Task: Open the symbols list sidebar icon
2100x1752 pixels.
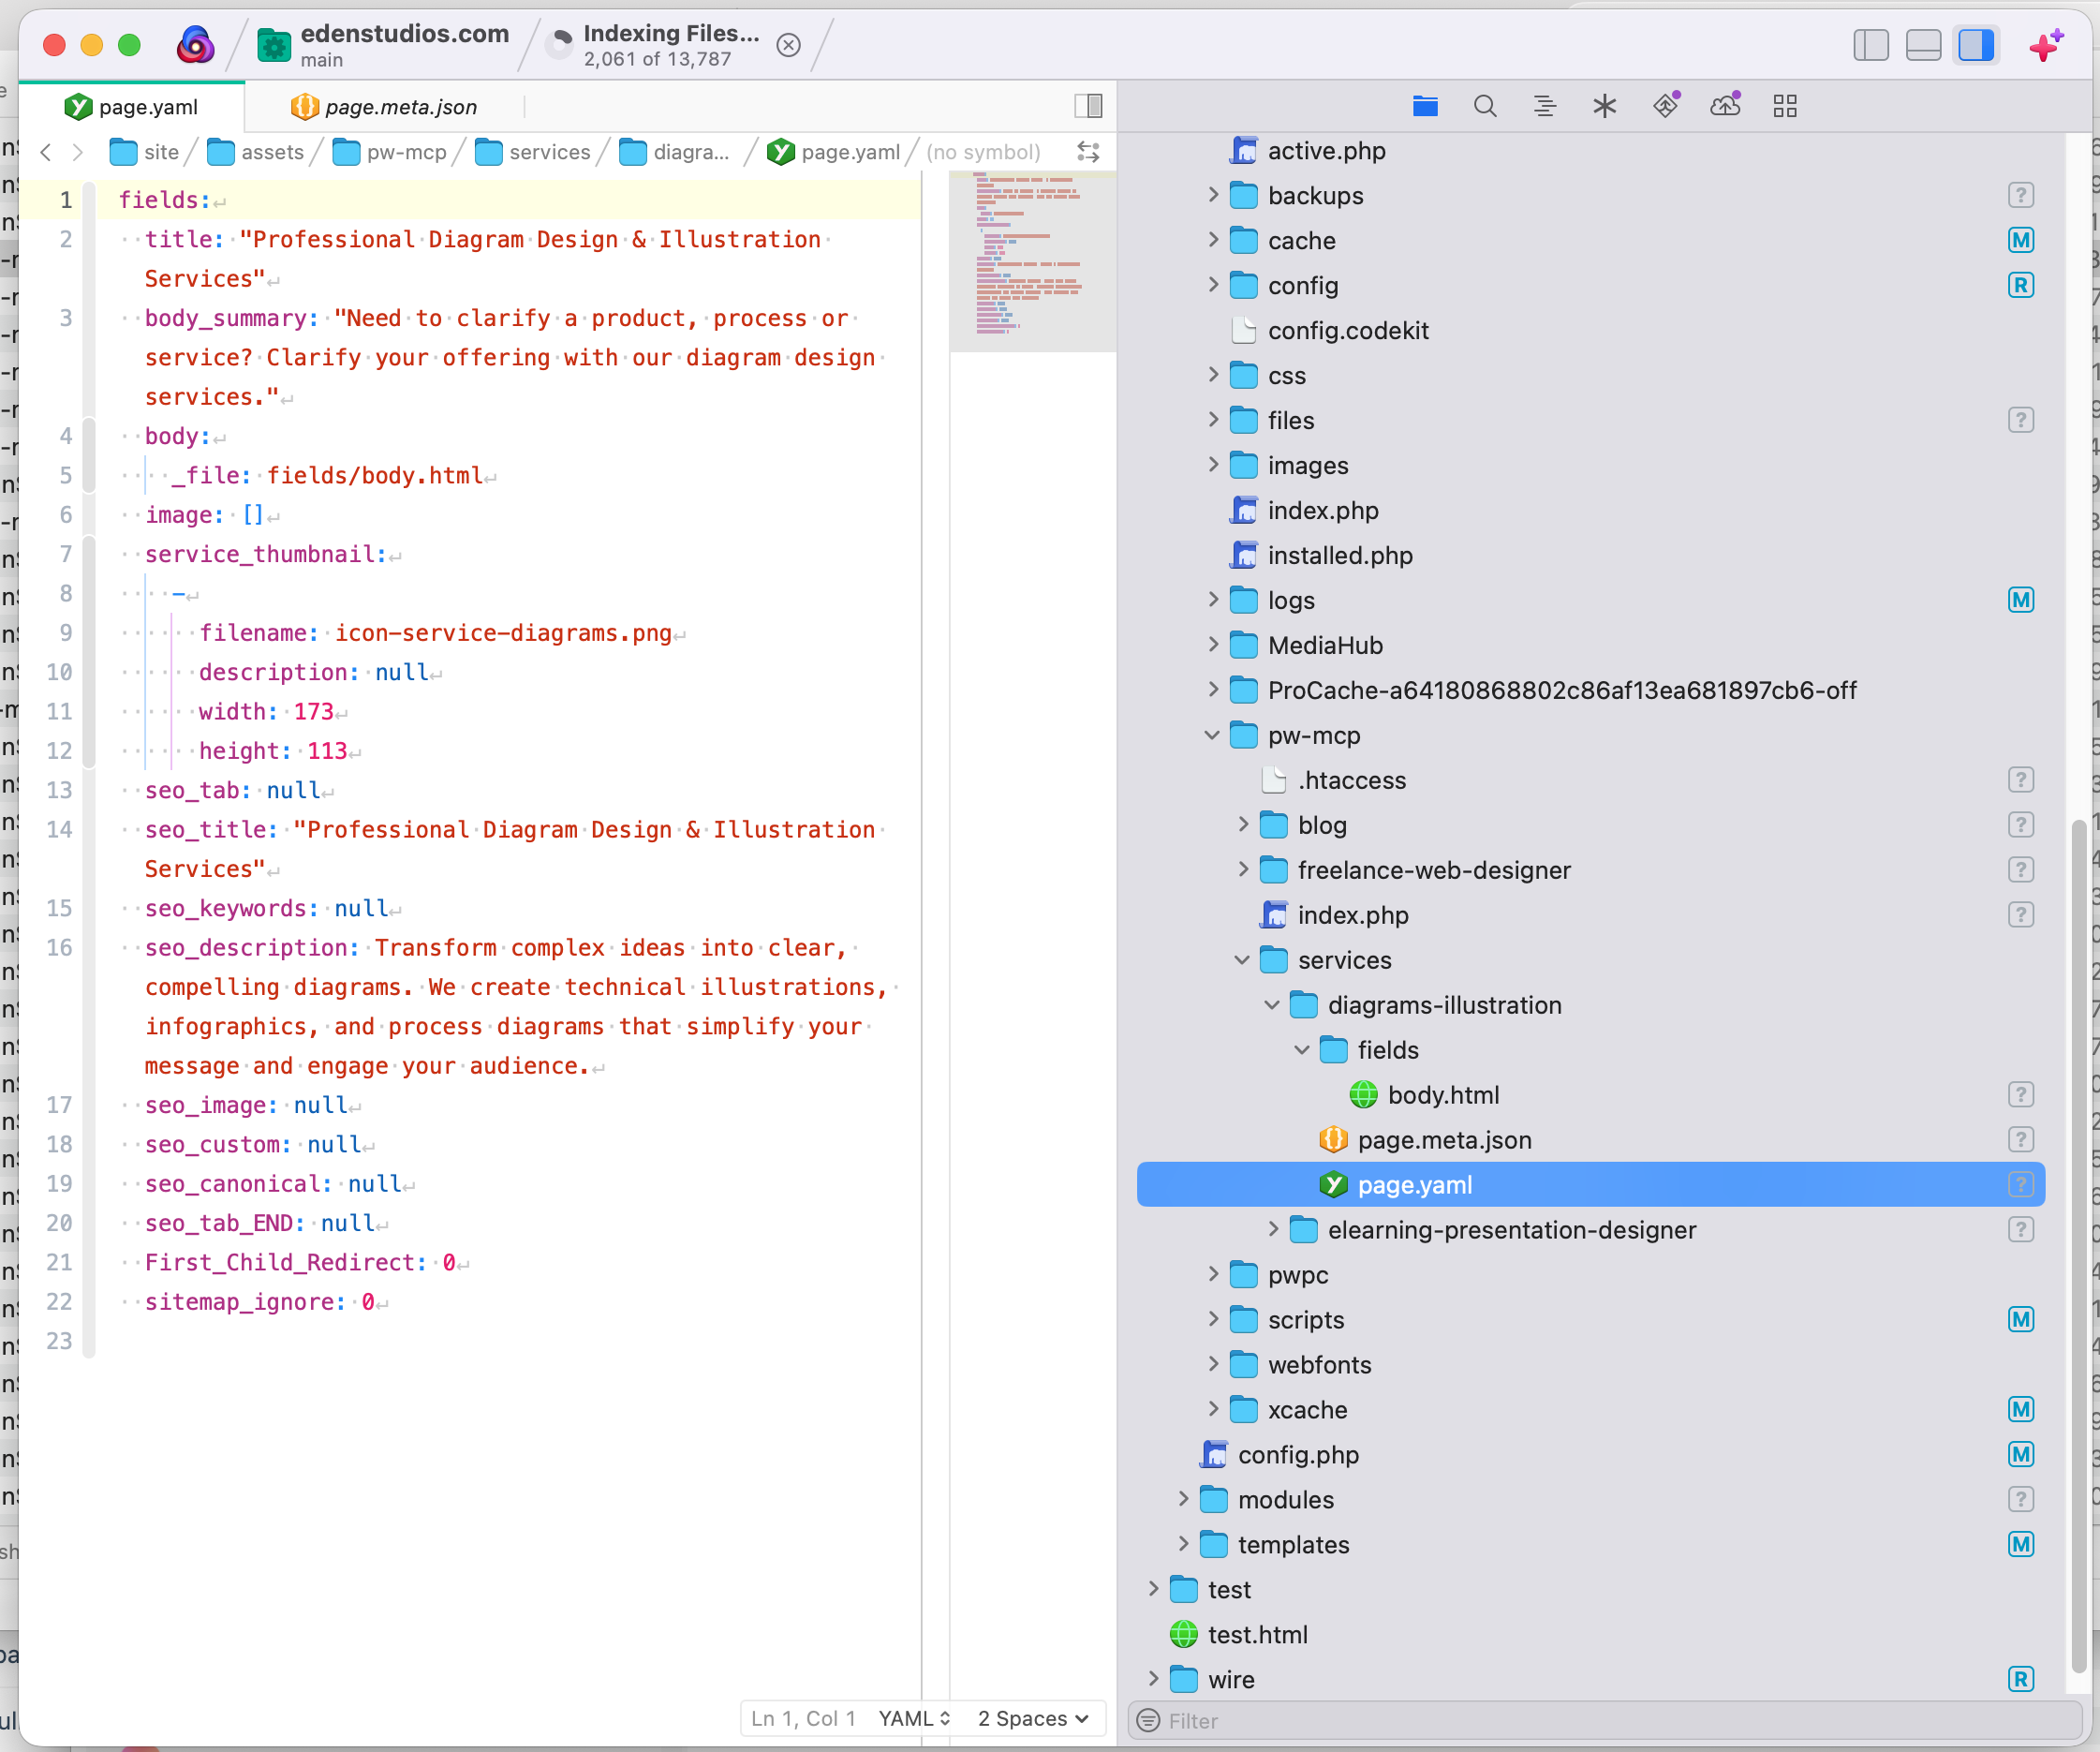Action: (x=1545, y=106)
